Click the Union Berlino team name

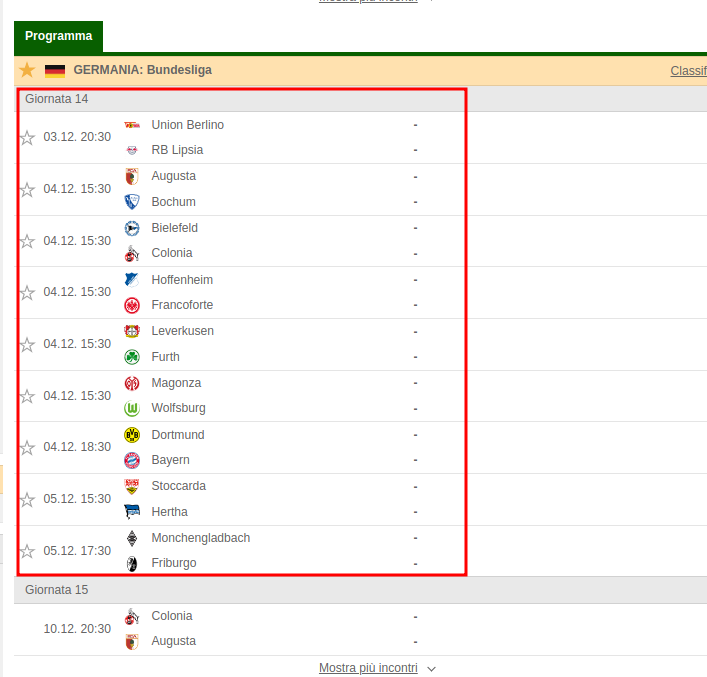188,125
